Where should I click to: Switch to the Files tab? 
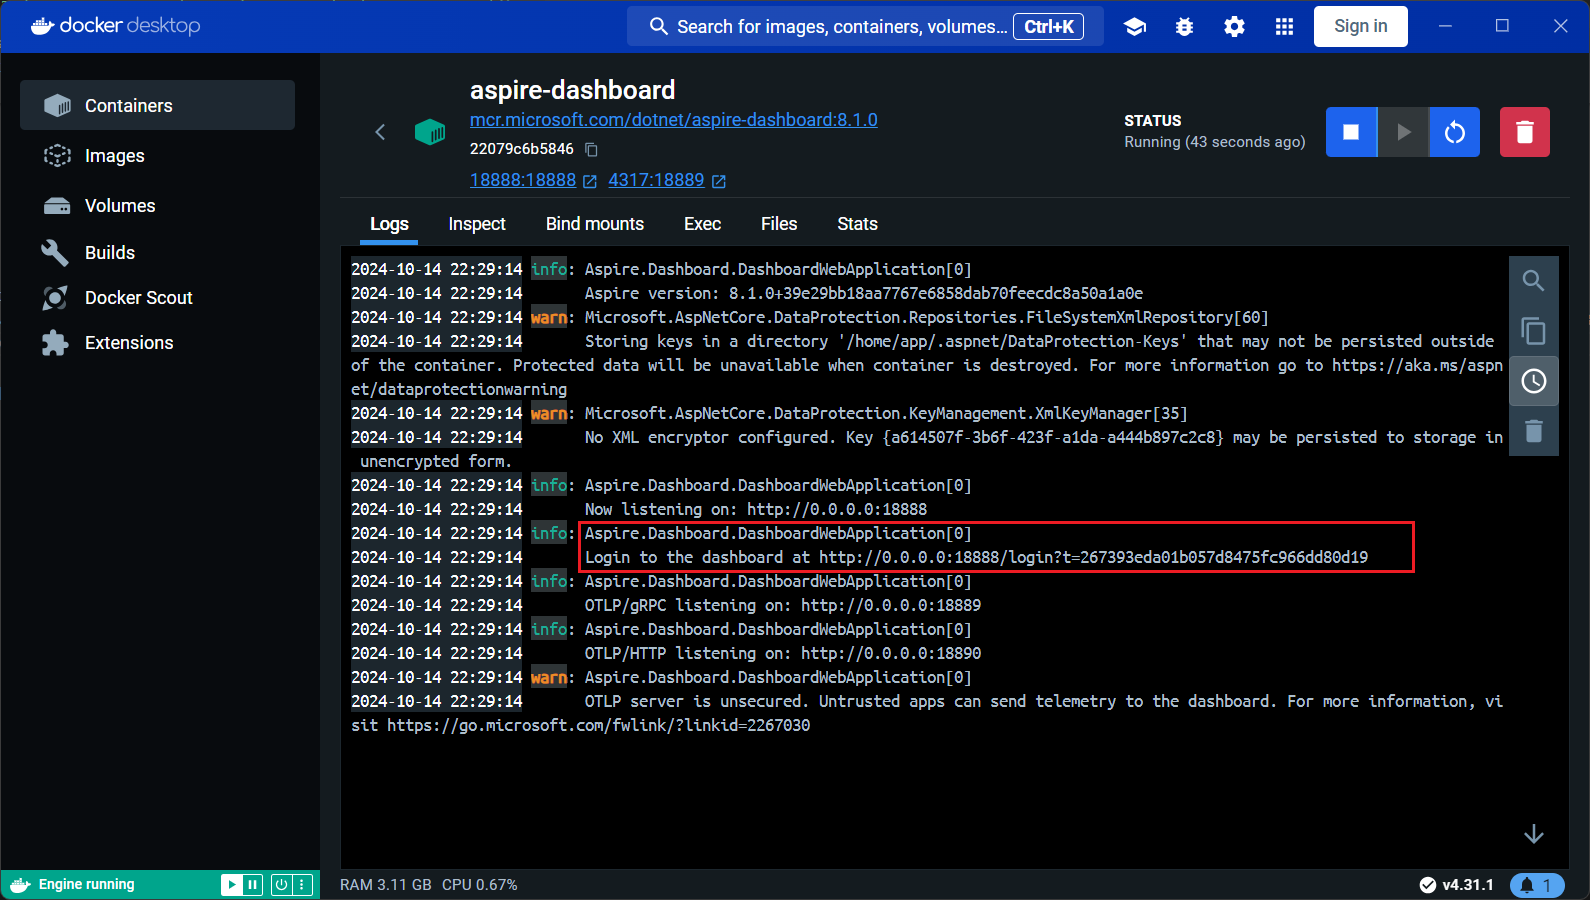pyautogui.click(x=779, y=224)
